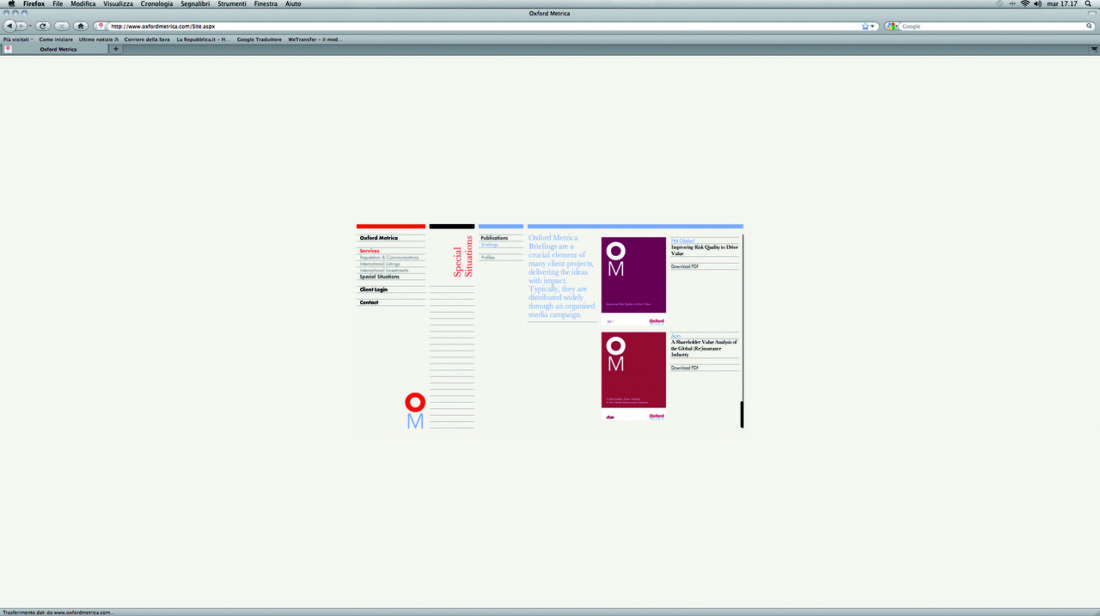
Task: Open the Finestra menu
Action: click(265, 4)
